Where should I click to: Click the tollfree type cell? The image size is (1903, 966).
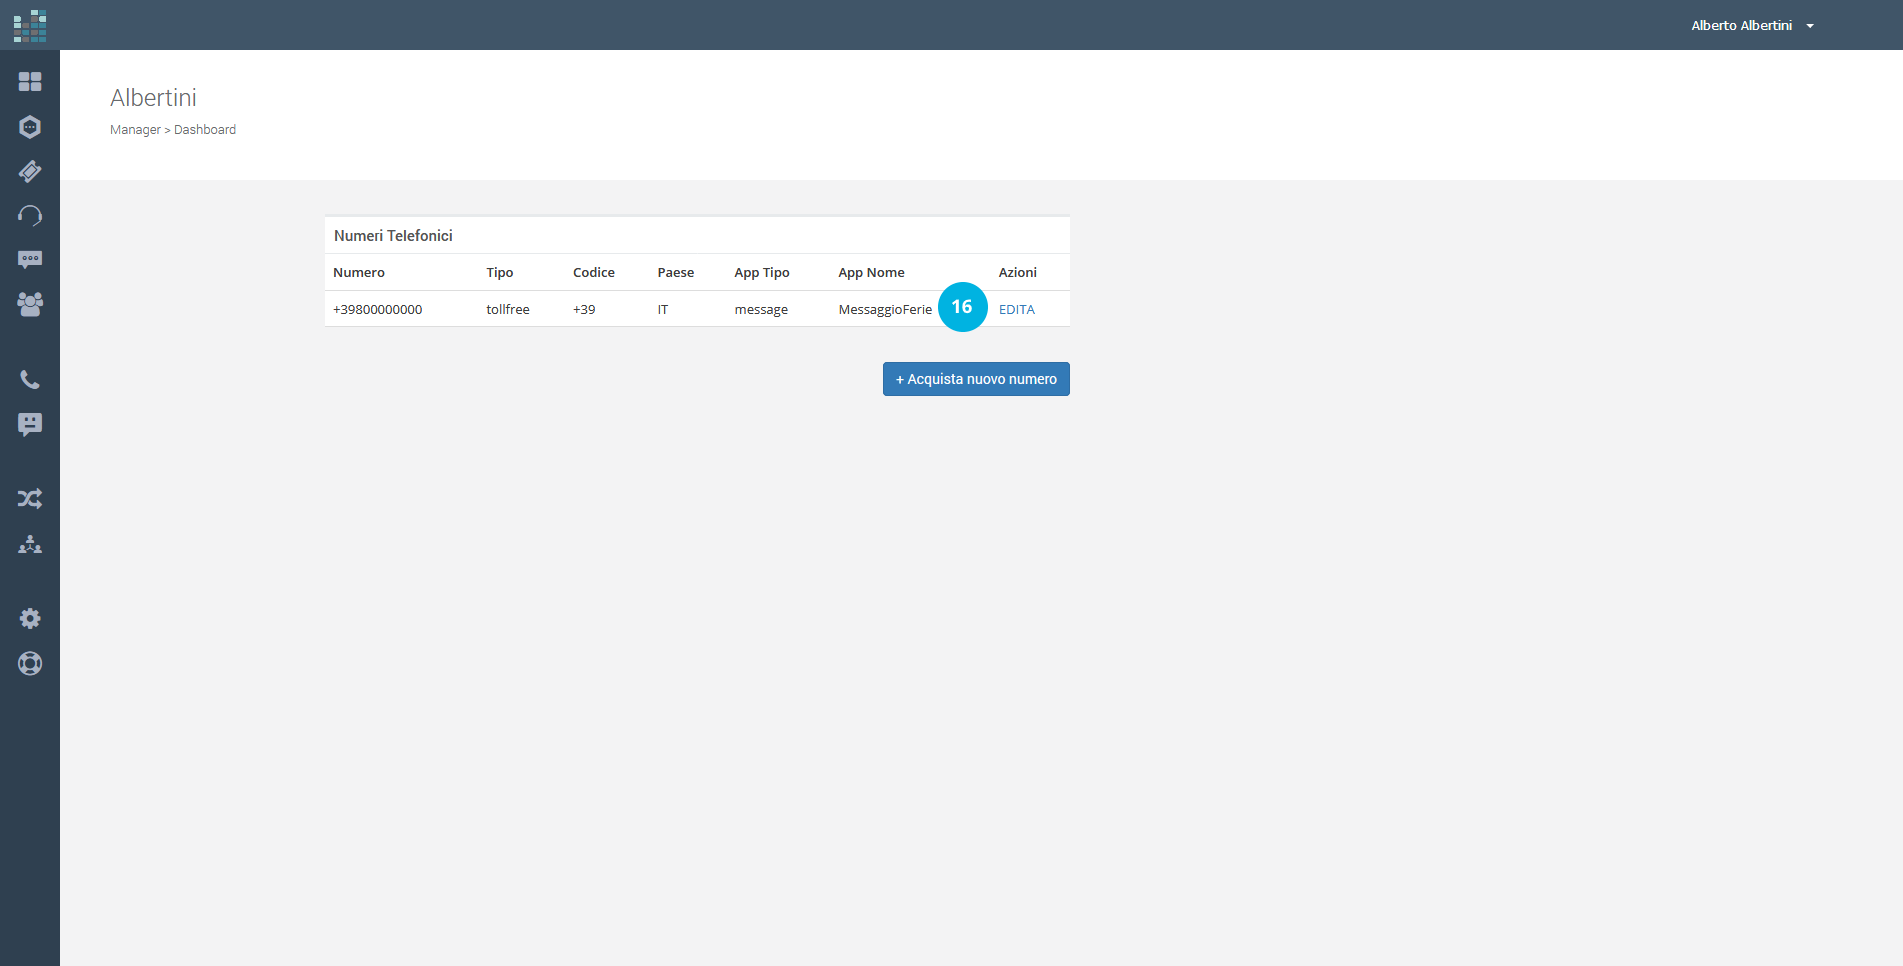[x=508, y=309]
